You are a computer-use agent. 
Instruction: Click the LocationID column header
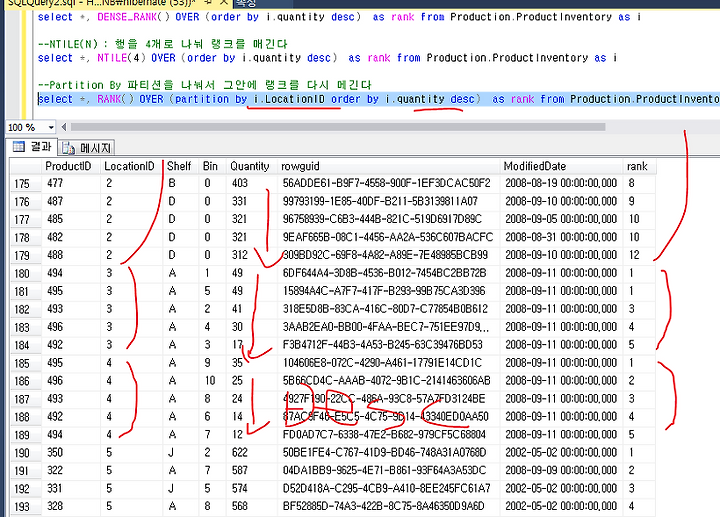point(129,166)
